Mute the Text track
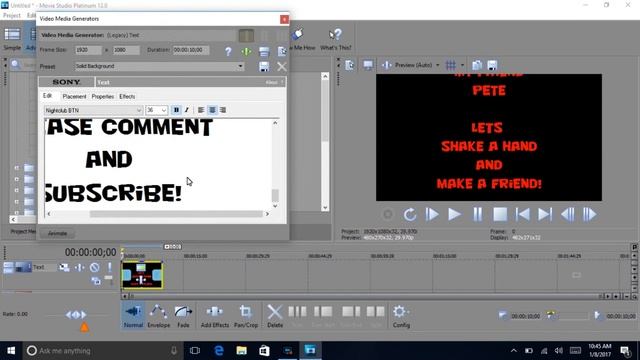This screenshot has height=360, width=640. [95, 267]
